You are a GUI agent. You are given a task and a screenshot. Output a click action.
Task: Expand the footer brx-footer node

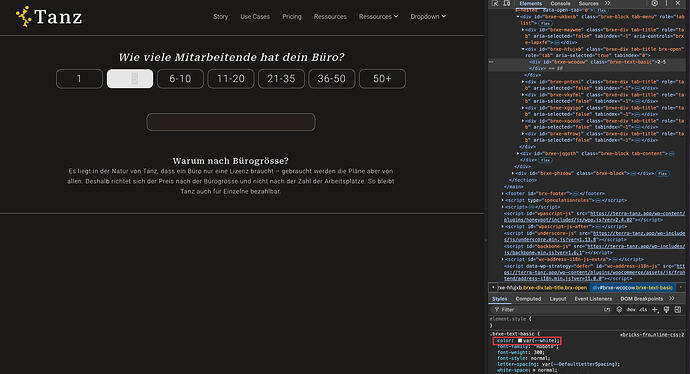(x=503, y=194)
